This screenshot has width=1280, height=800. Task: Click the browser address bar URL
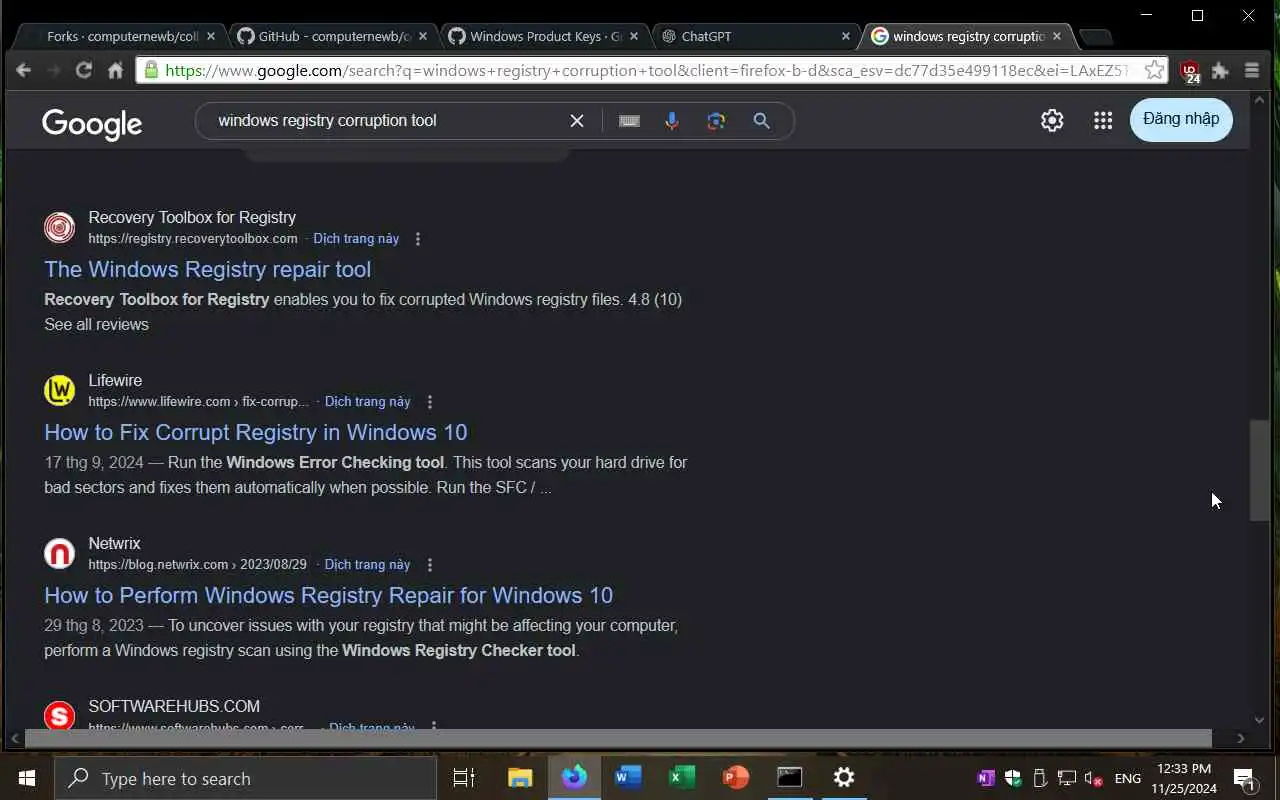pos(646,70)
